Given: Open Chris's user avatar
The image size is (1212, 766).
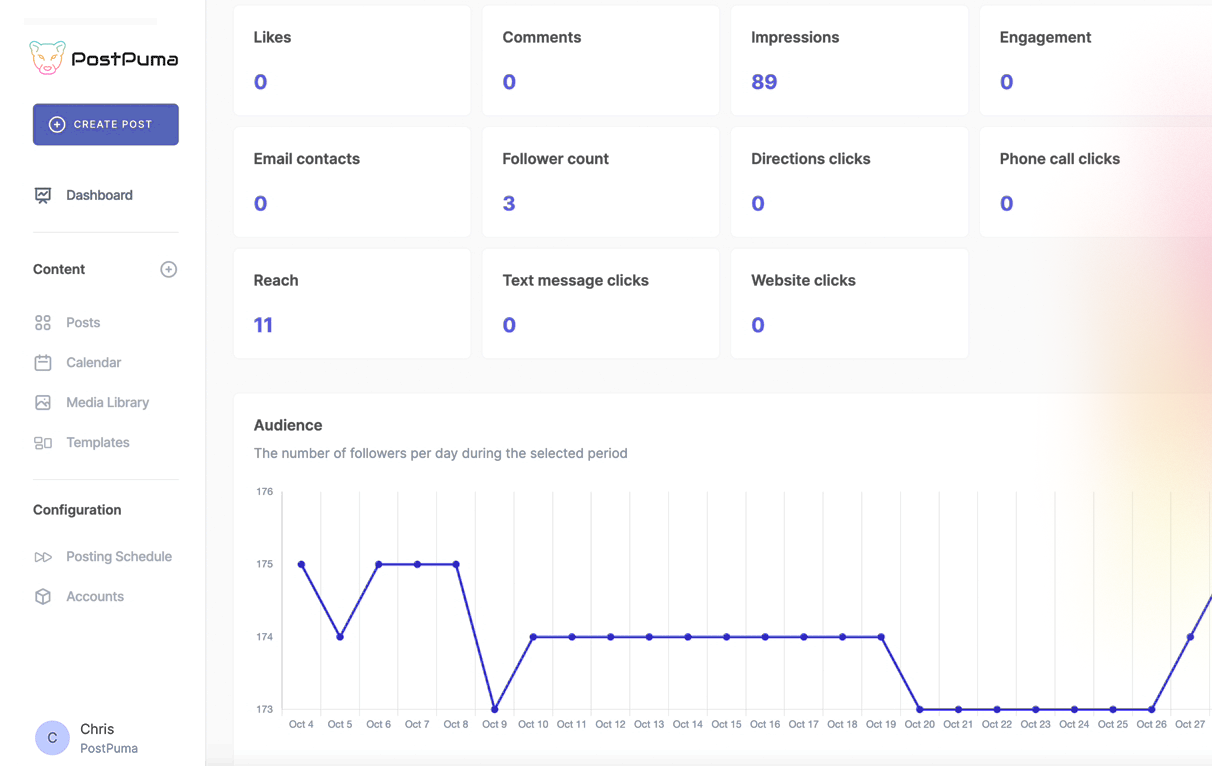Looking at the screenshot, I should pyautogui.click(x=52, y=738).
